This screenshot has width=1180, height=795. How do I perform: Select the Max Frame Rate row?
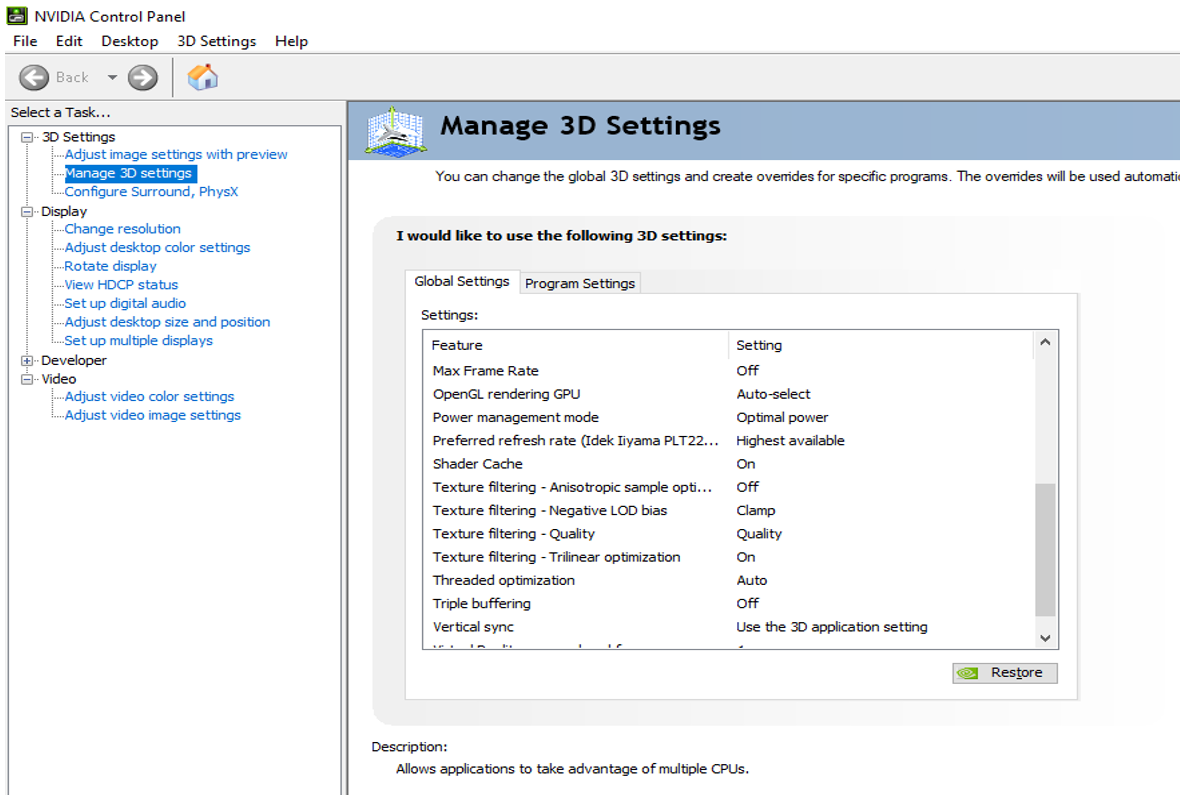pos(728,371)
